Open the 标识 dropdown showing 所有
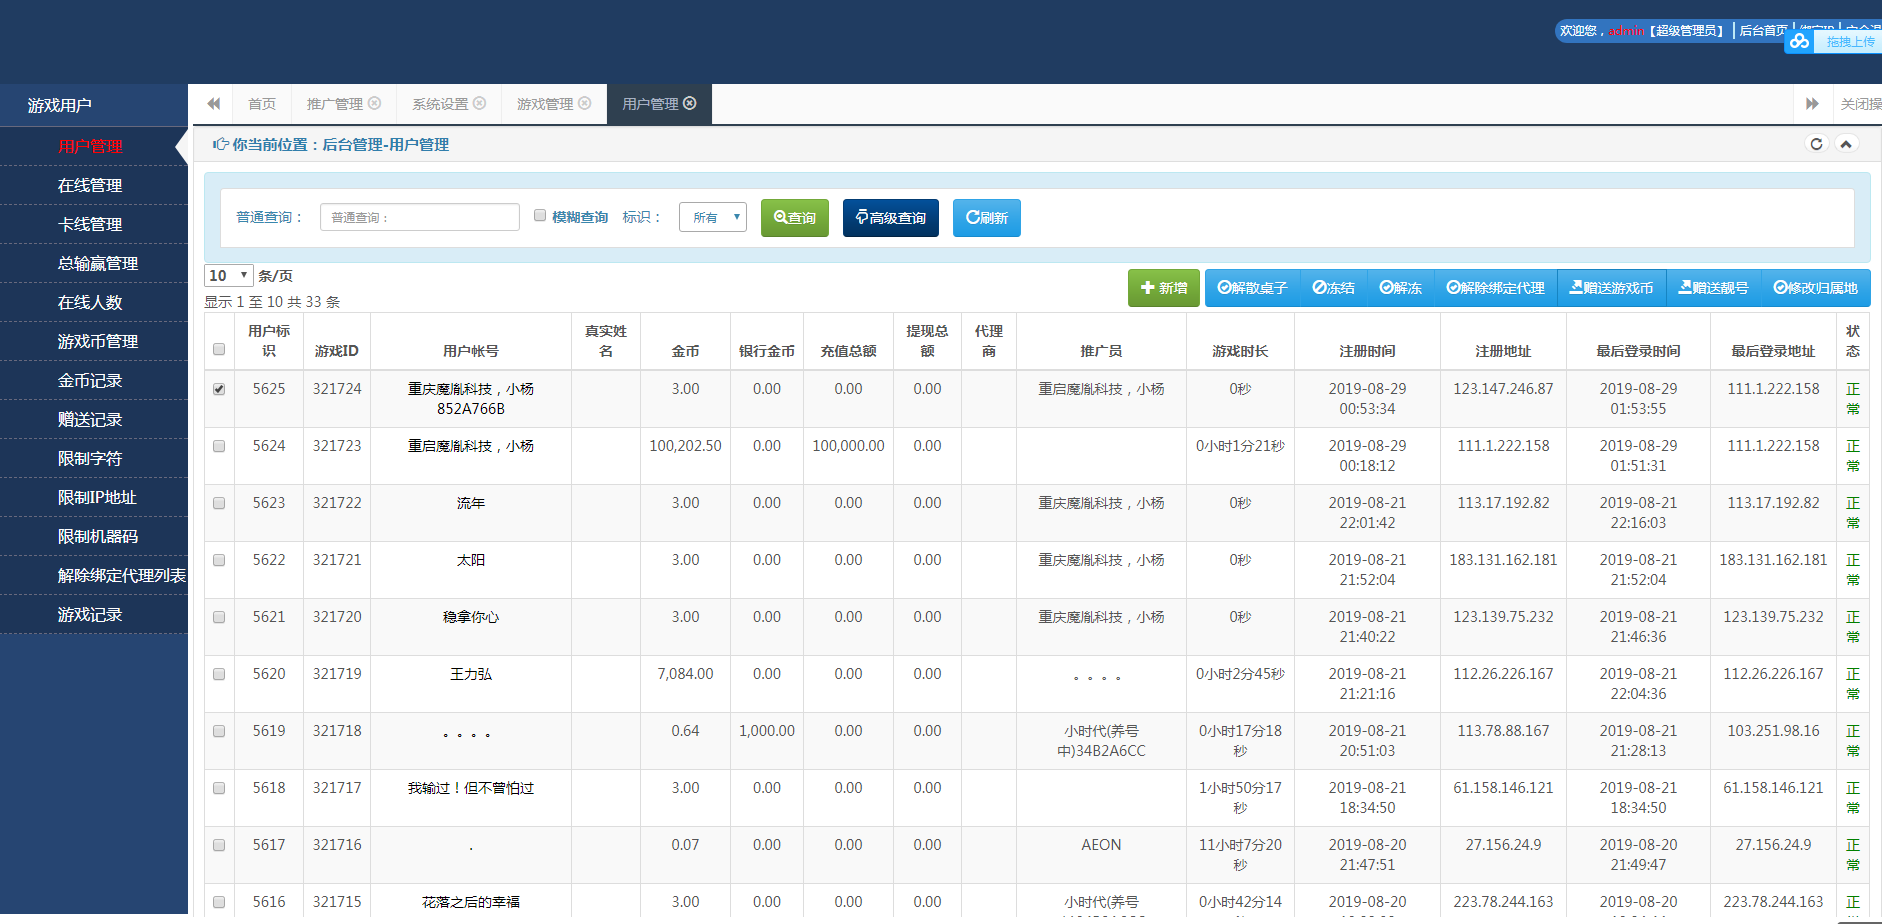1882x924 pixels. tap(712, 217)
